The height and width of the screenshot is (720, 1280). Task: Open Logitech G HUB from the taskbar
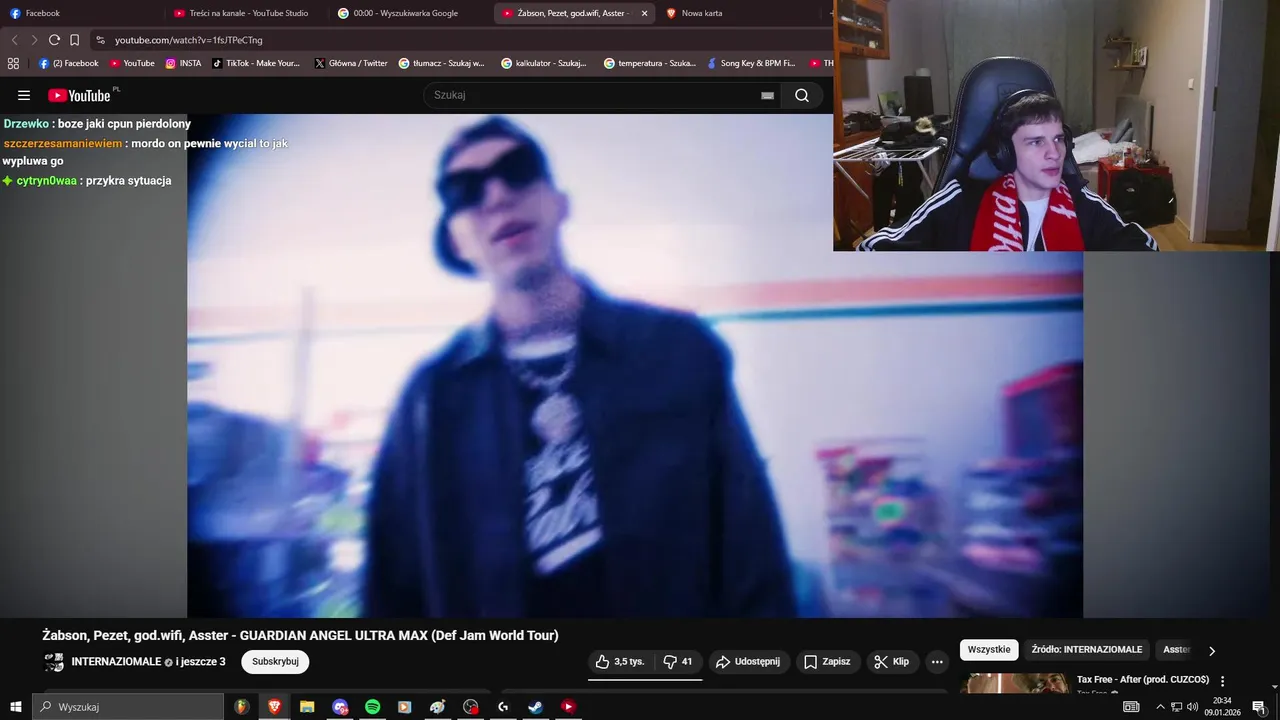(x=503, y=707)
